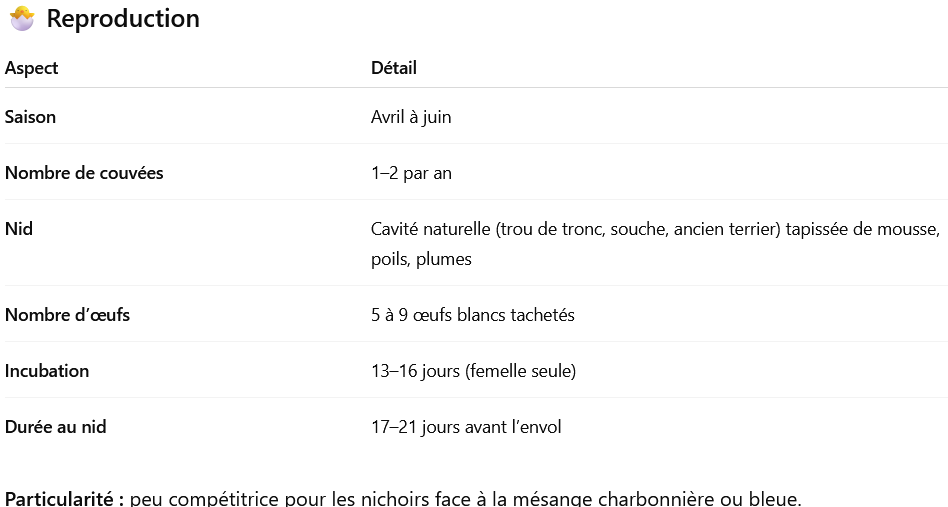Click the 13–16 jours incubation value
The image size is (948, 507).
click(473, 371)
